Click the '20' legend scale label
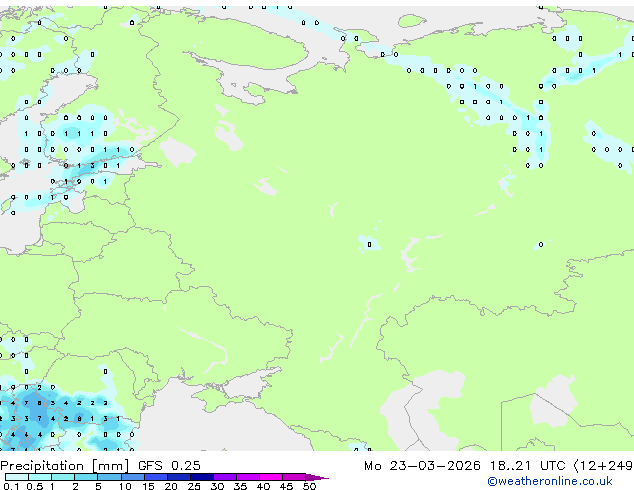Screen dimensions: 634x490 point(171,486)
